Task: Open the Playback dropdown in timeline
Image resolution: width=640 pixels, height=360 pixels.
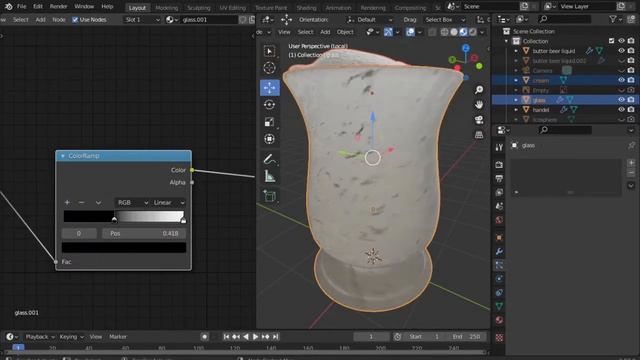Action: [x=40, y=337]
